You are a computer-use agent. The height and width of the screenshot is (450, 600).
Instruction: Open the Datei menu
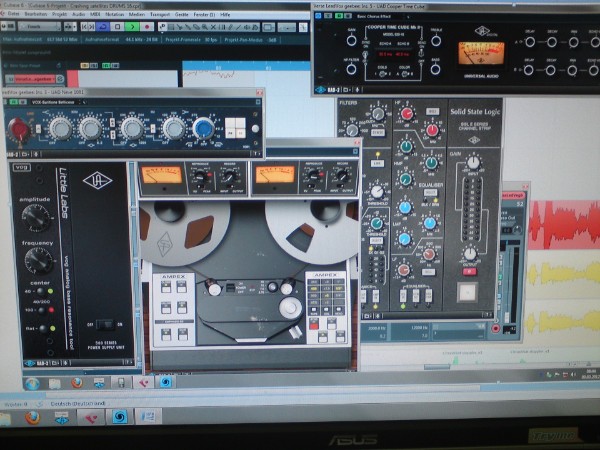coord(13,14)
